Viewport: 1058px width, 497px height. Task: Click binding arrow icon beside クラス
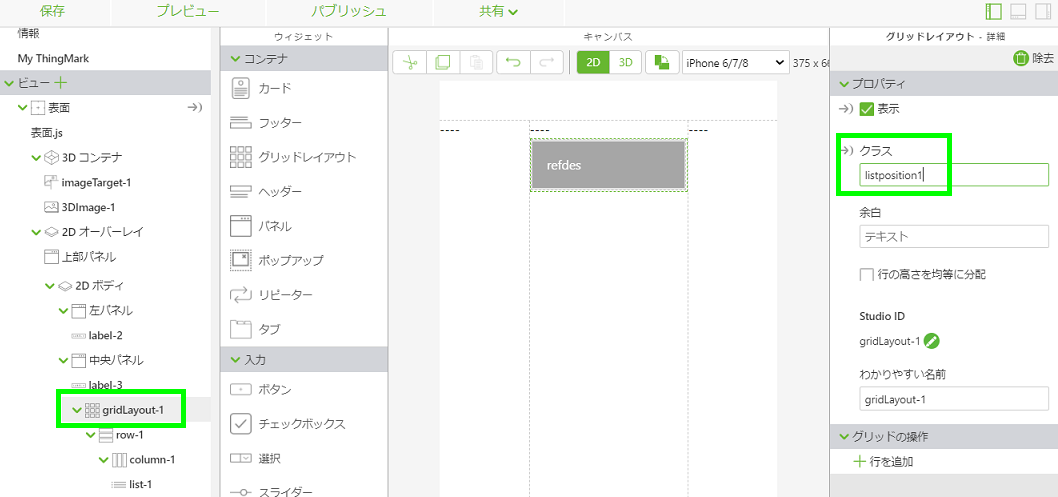tap(846, 150)
